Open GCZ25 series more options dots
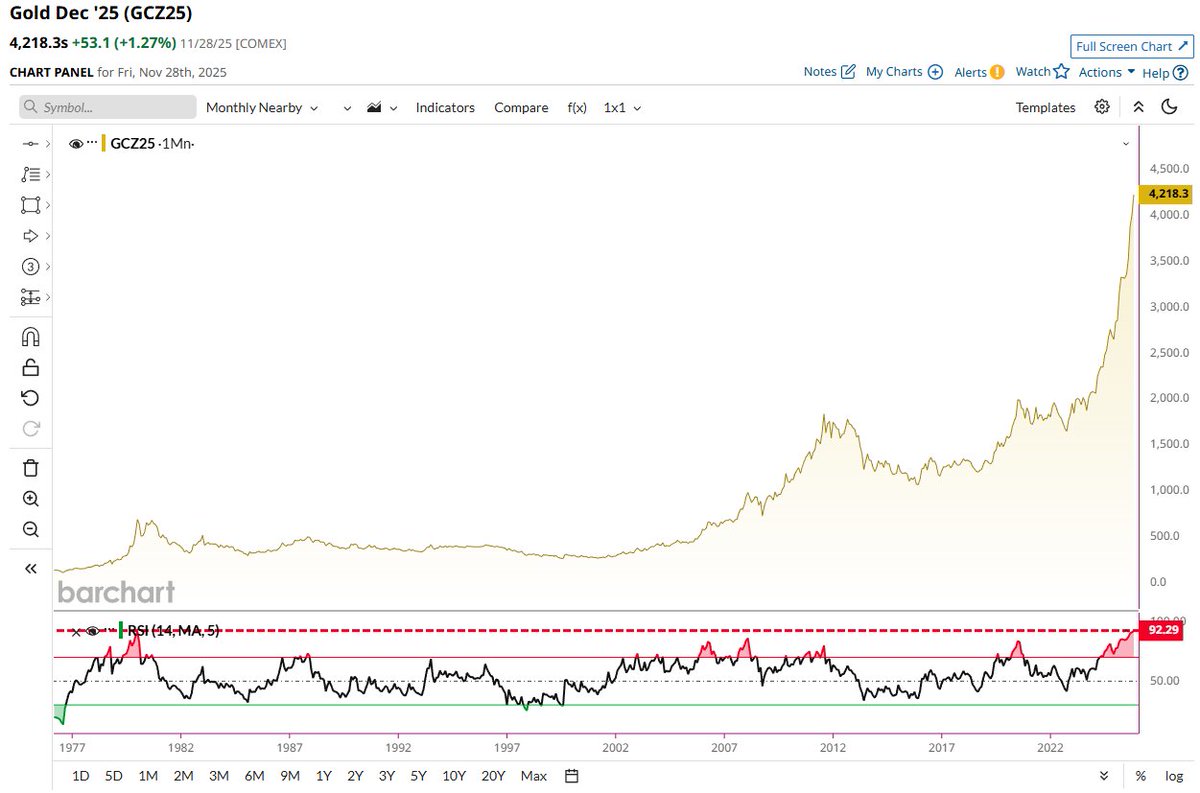 click(x=93, y=144)
